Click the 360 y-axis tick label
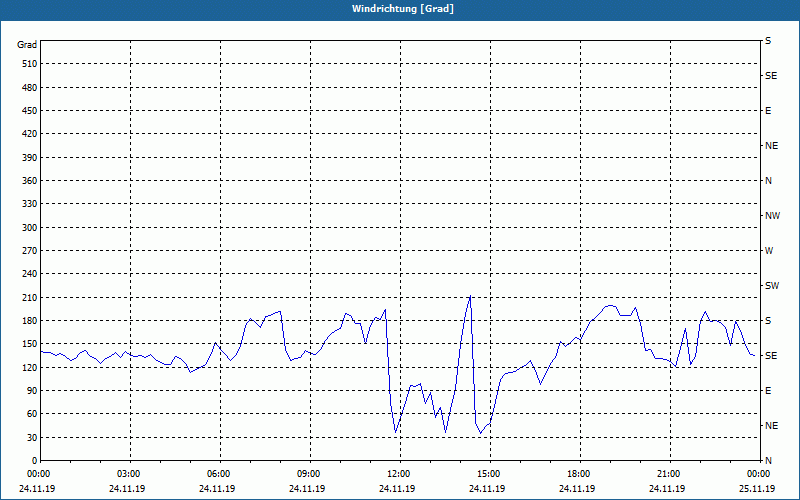This screenshot has width=800, height=500. coord(30,181)
